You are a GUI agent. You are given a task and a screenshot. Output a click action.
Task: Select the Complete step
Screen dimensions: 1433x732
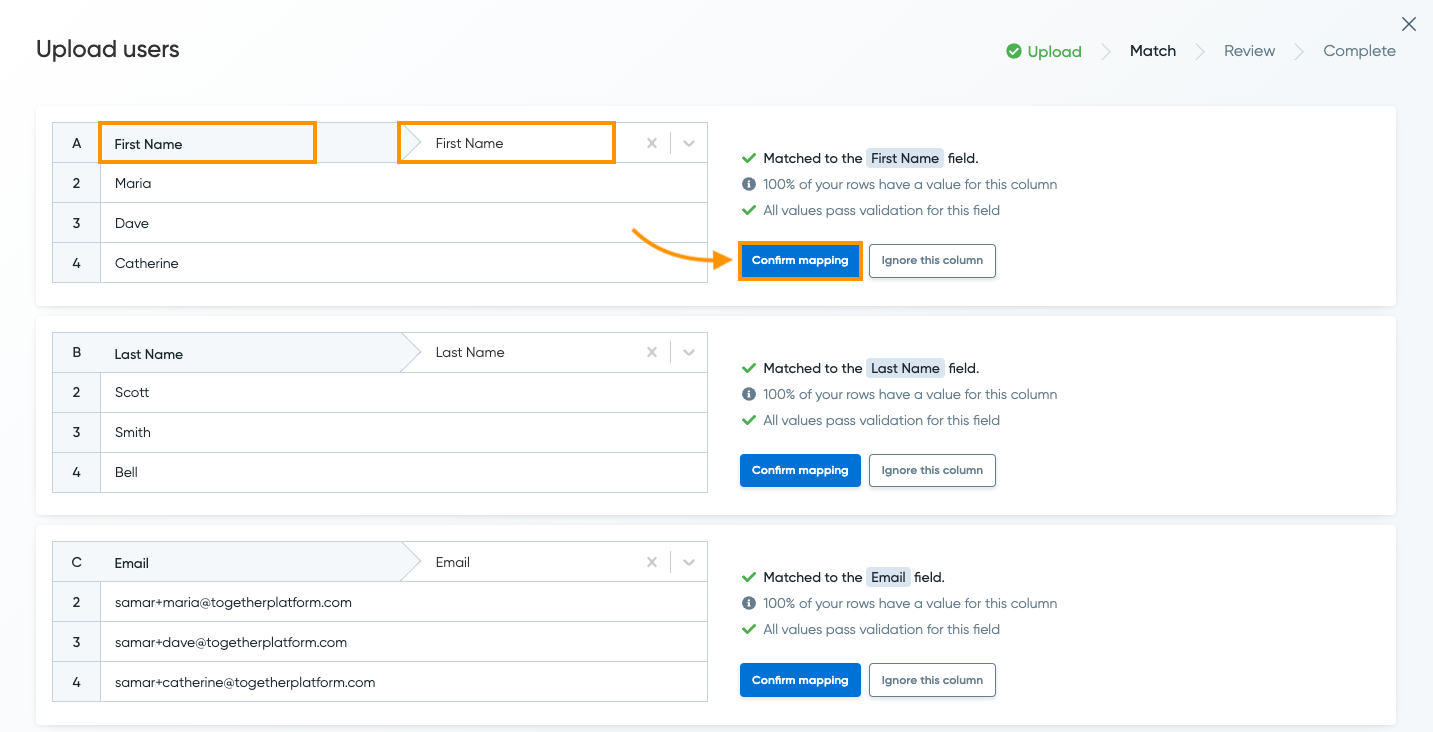(1359, 51)
